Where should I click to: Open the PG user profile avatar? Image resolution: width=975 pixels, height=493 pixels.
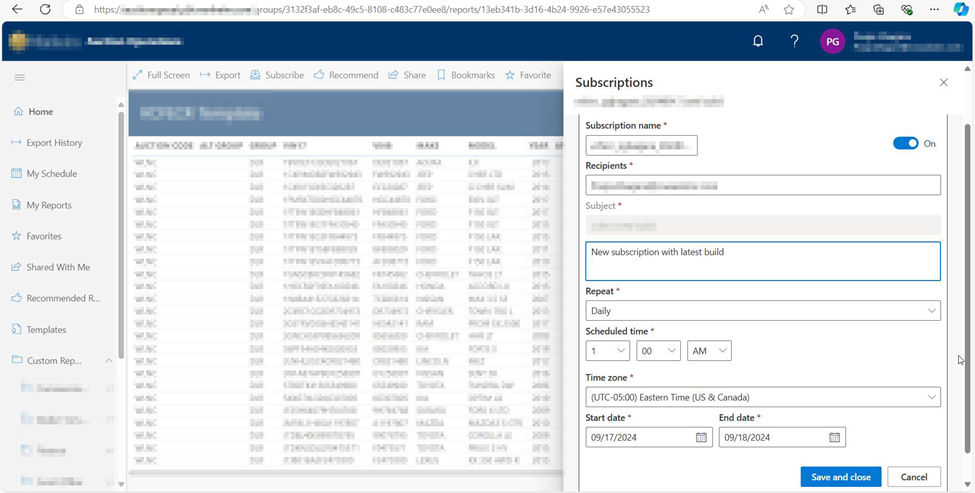click(833, 42)
